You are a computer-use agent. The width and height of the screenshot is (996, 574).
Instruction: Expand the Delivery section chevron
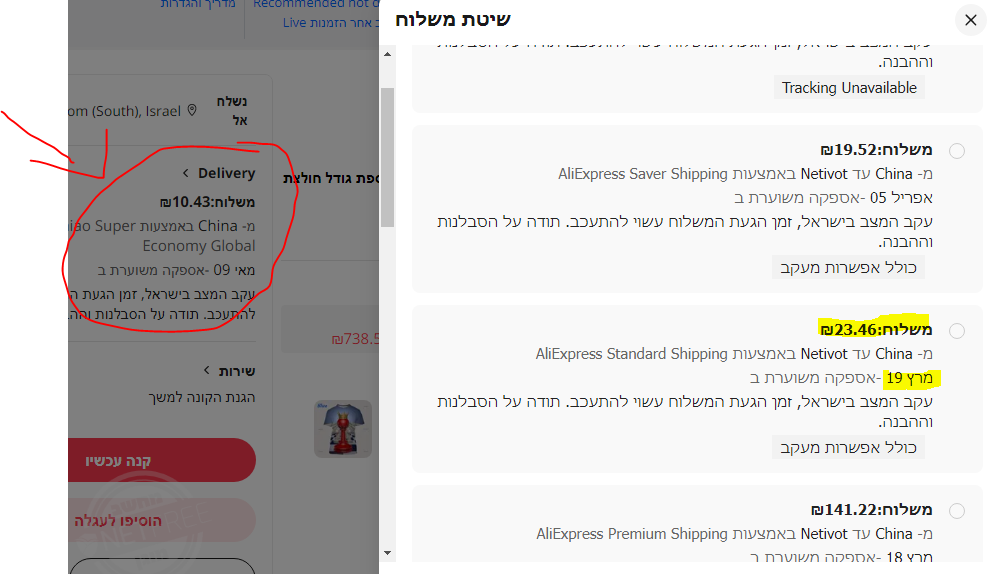(185, 173)
